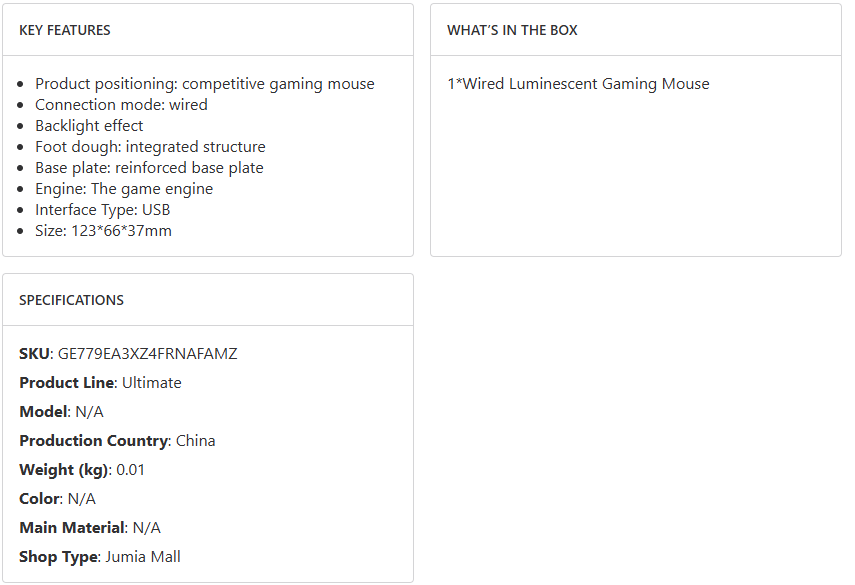855x585 pixels.
Task: Click the 'Color: N/A' specification row
Action: [x=57, y=499]
